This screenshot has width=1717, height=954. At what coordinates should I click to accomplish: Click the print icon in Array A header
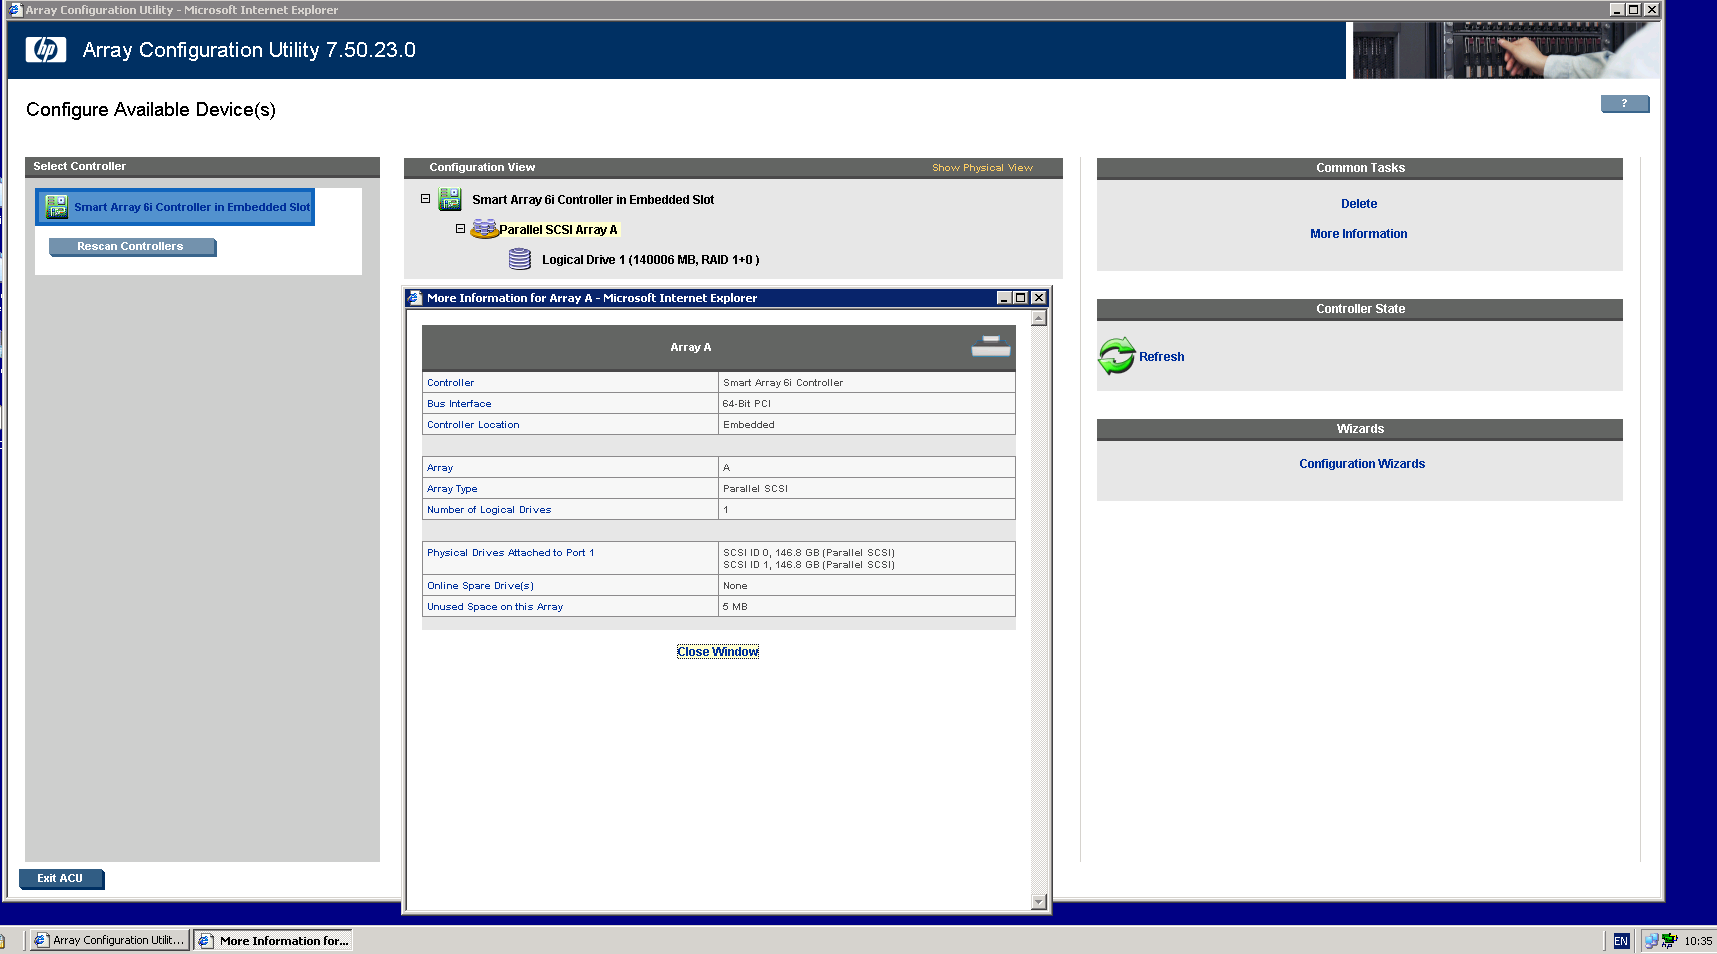pyautogui.click(x=991, y=347)
